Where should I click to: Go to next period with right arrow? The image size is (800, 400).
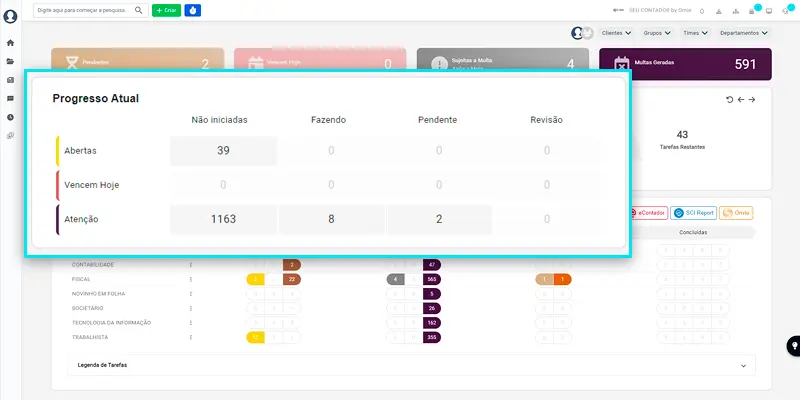tap(752, 99)
